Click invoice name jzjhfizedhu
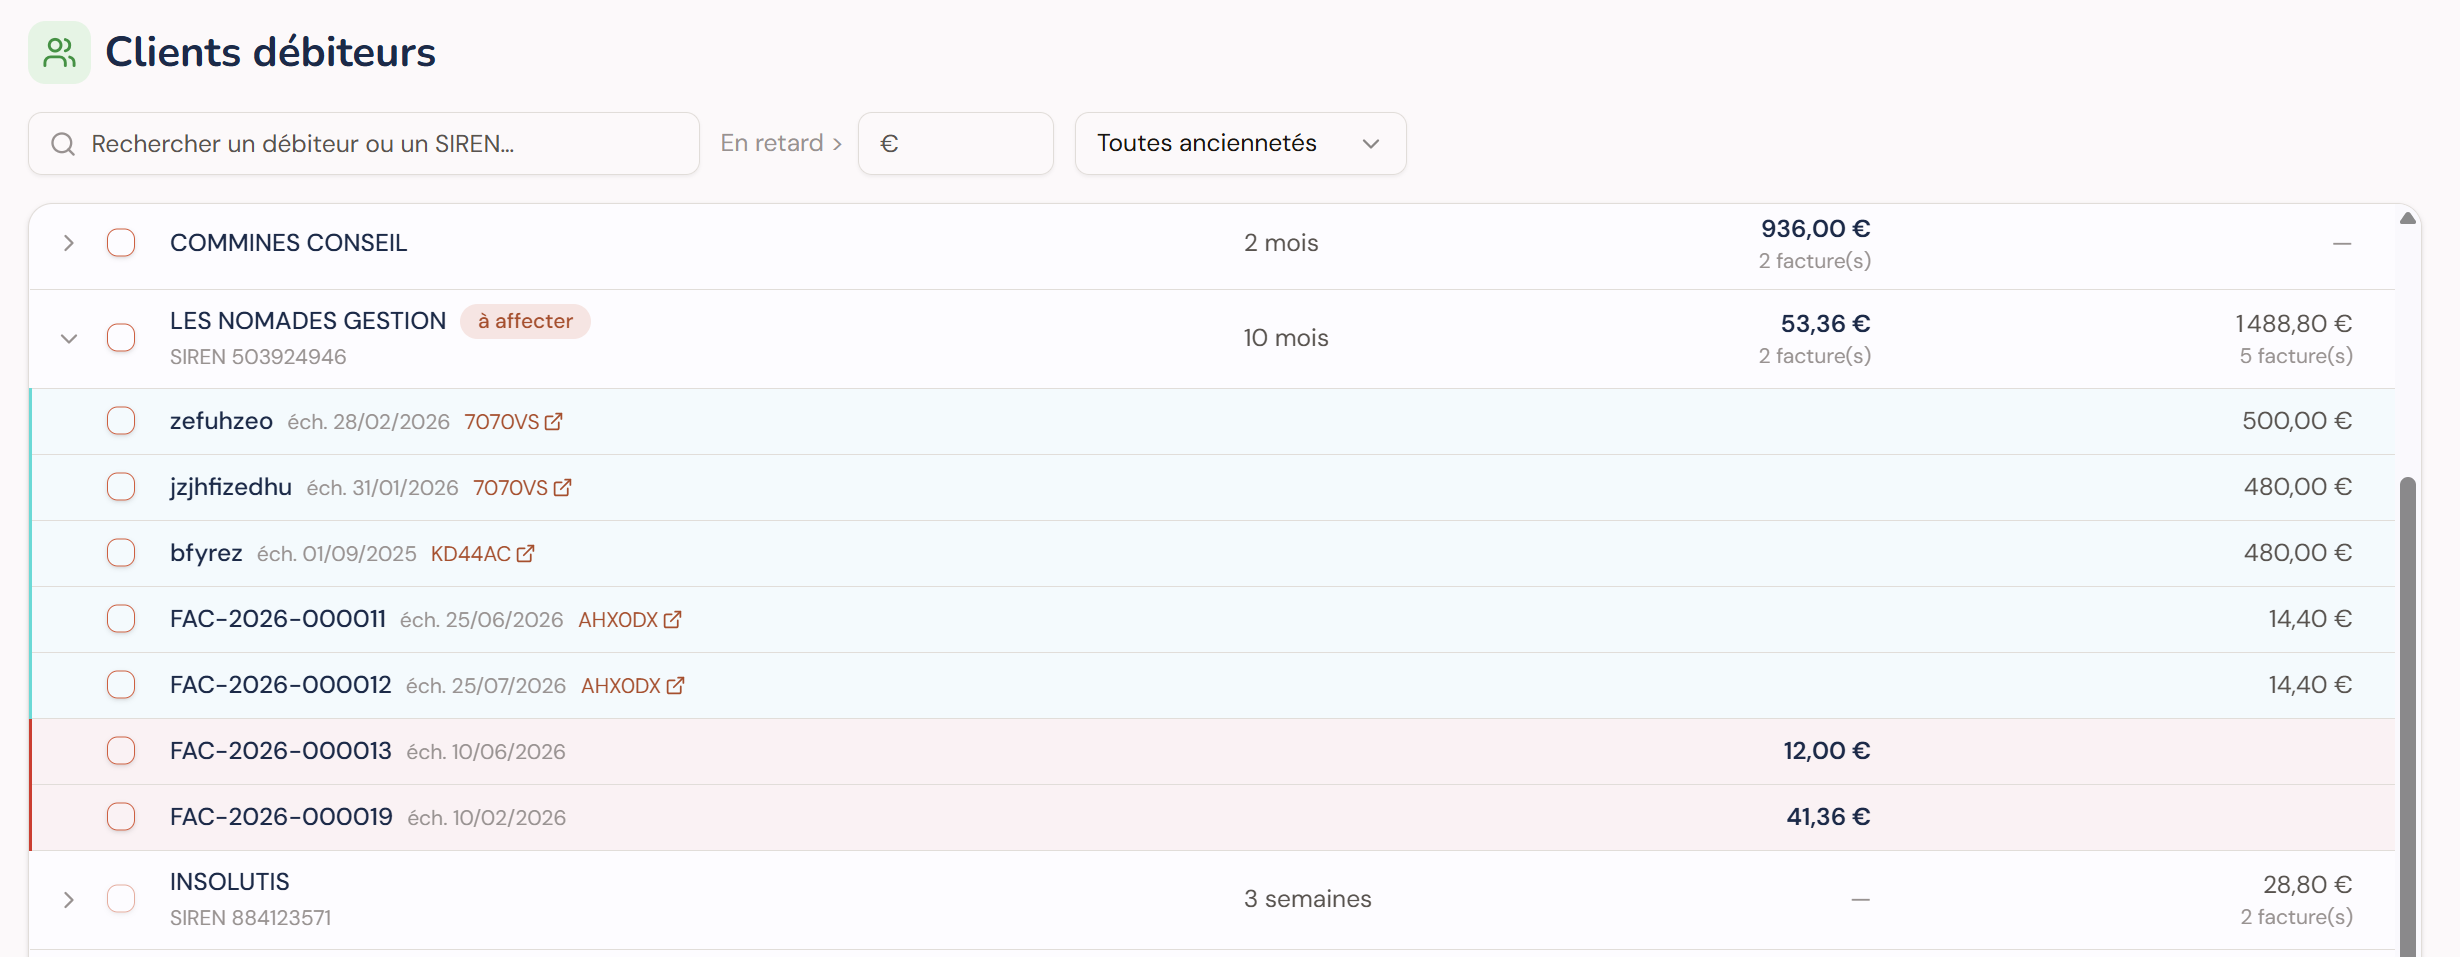2460x957 pixels. coord(231,487)
